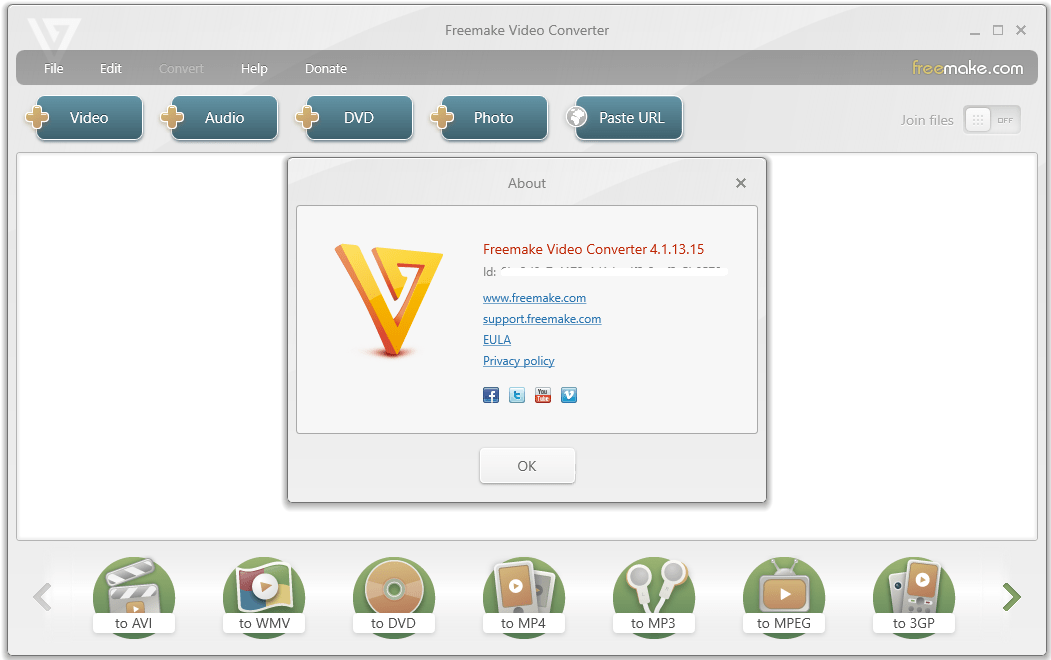The height and width of the screenshot is (660, 1051).
Task: Open the support.freemake.com link
Action: 542,319
